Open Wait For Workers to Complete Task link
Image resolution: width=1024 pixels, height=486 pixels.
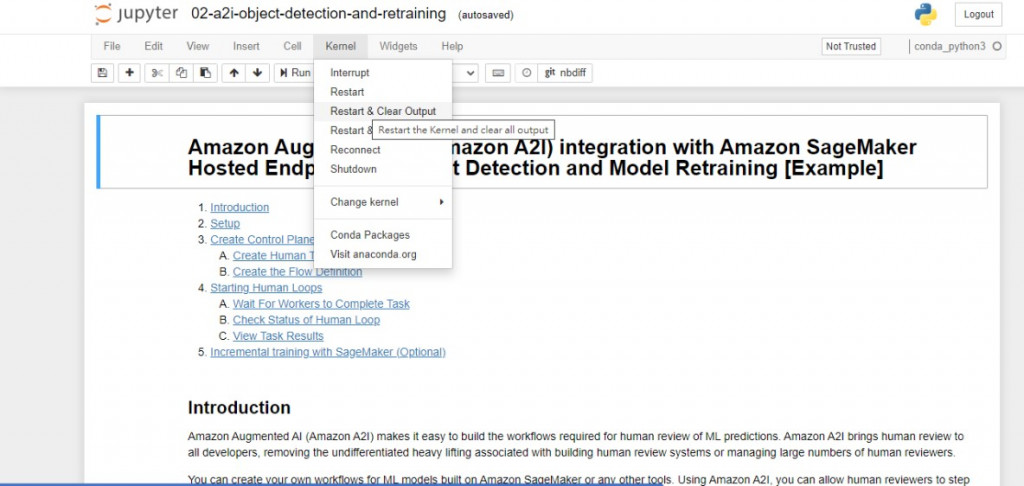point(321,304)
